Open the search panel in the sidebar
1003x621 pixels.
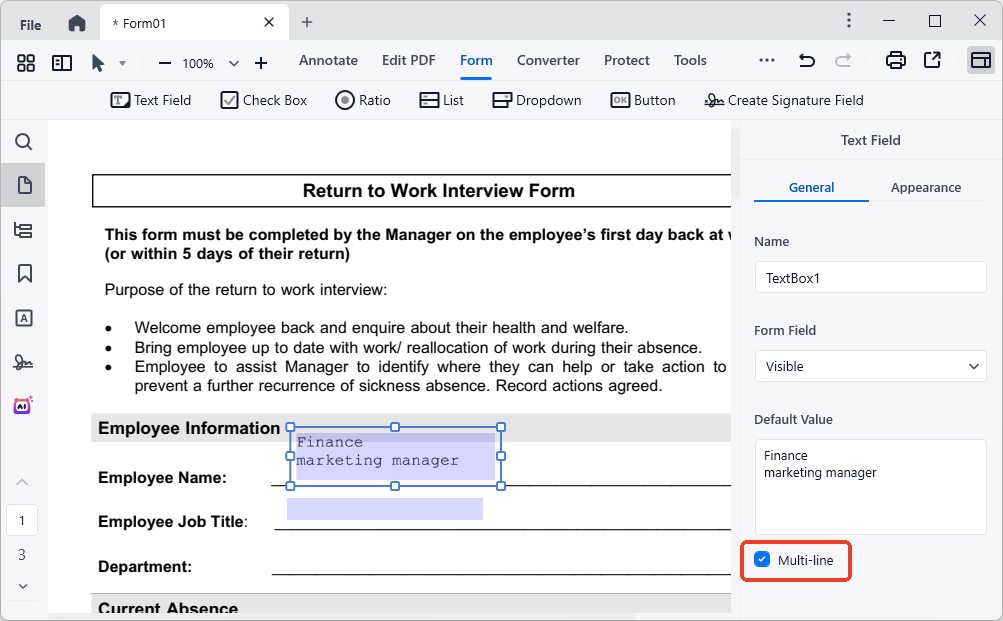tap(23, 141)
